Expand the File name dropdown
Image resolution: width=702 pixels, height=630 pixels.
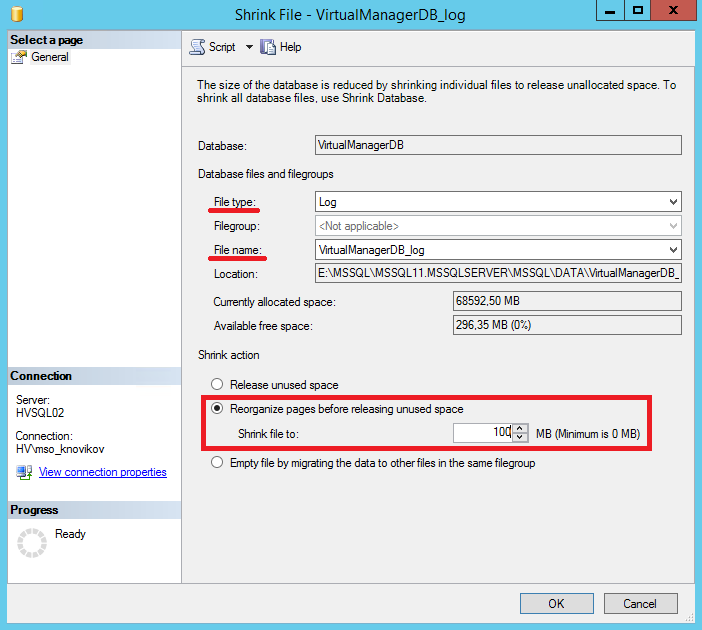coord(673,250)
